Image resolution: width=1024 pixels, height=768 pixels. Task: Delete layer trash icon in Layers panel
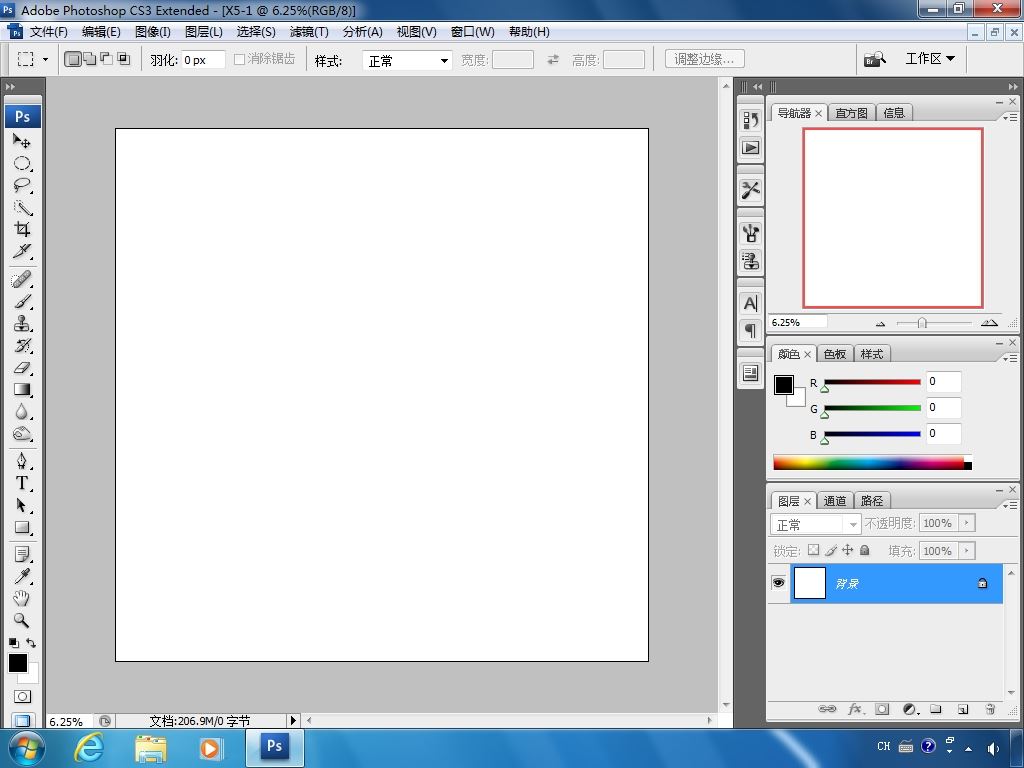[x=990, y=709]
